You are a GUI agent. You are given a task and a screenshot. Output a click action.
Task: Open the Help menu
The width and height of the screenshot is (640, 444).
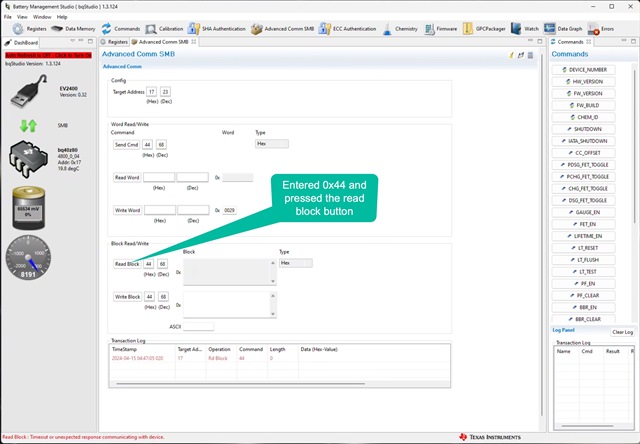(x=62, y=17)
